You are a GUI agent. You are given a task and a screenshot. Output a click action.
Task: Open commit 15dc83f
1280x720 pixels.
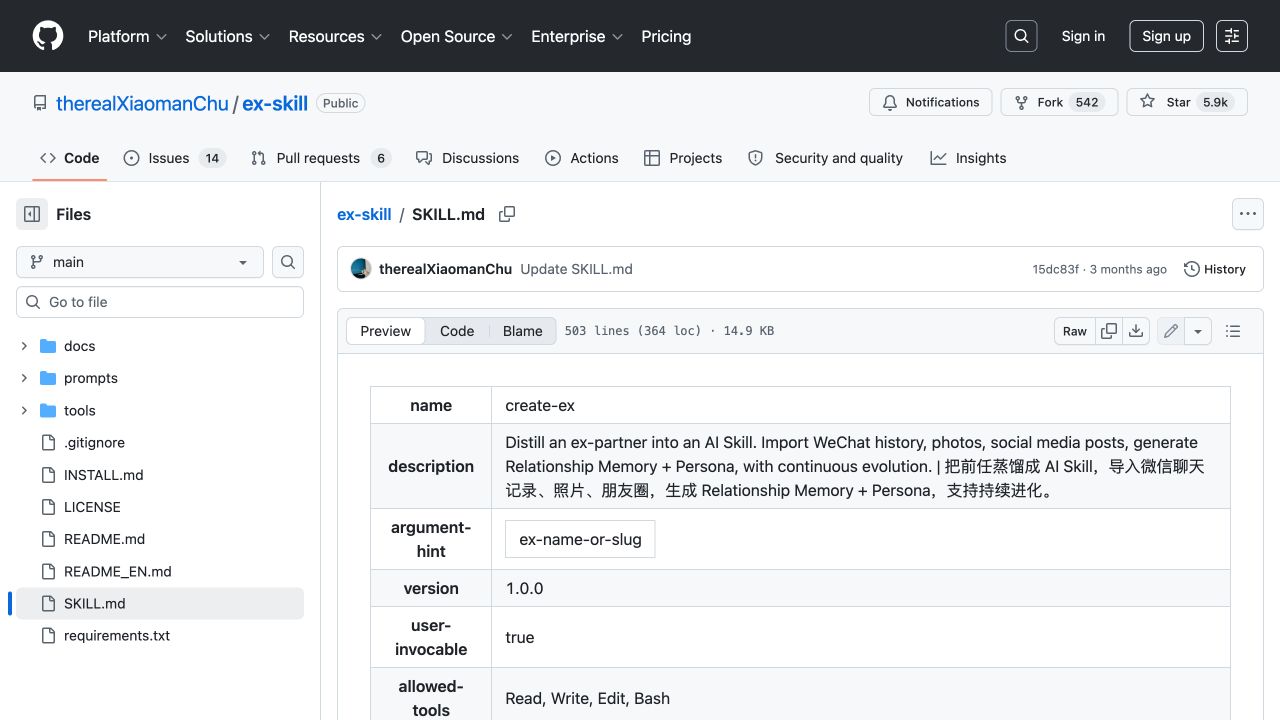click(x=1055, y=269)
